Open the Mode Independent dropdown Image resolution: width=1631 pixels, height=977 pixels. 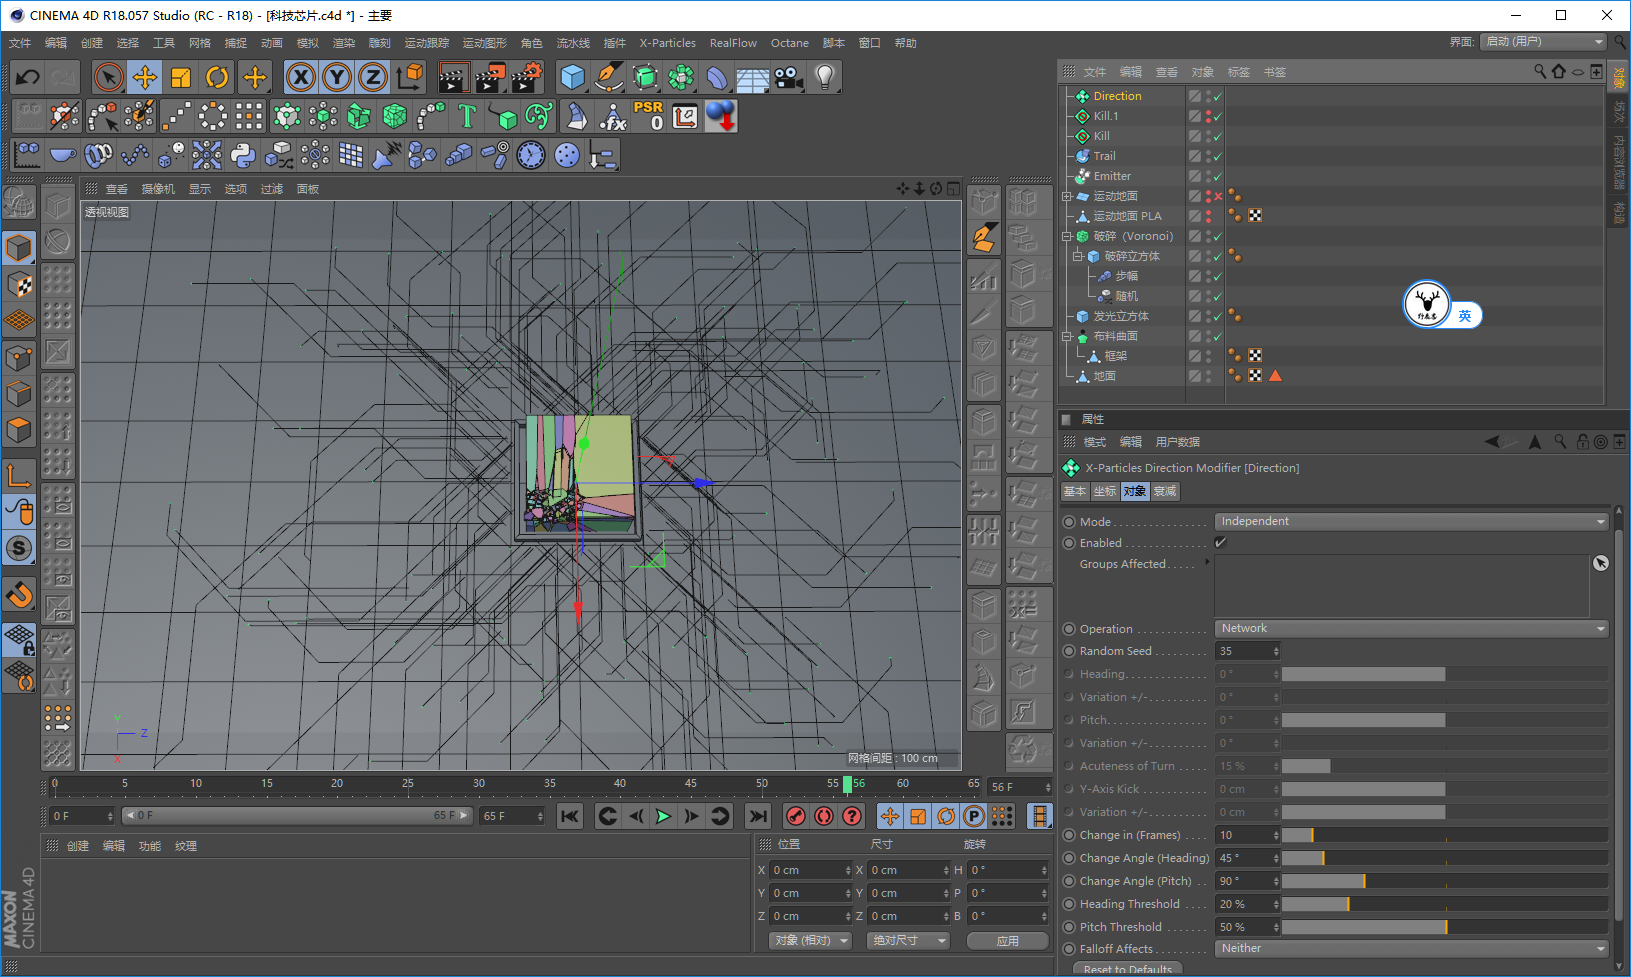[x=1411, y=521]
